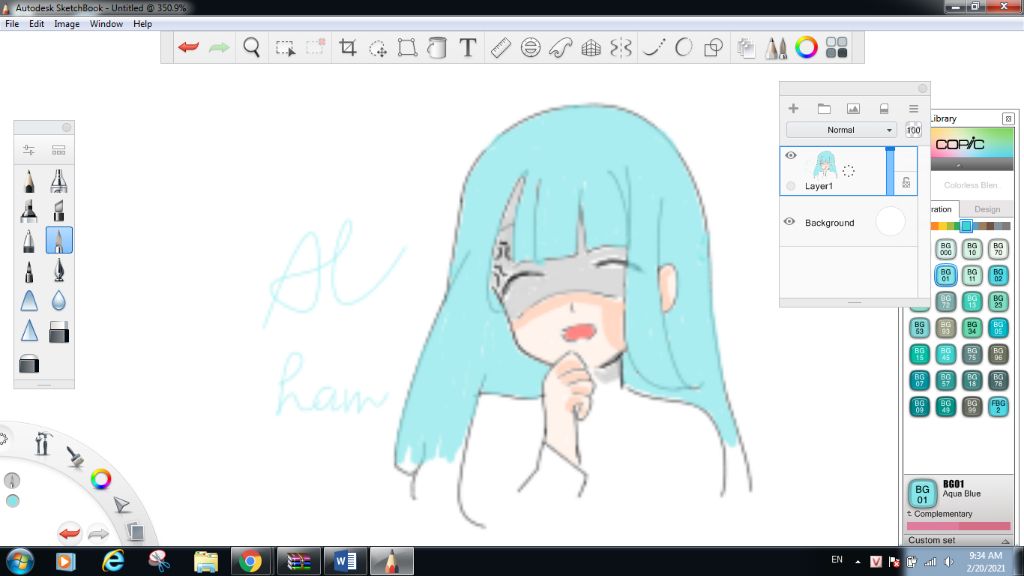Select the Text tool
Image resolution: width=1024 pixels, height=576 pixels.
point(468,47)
